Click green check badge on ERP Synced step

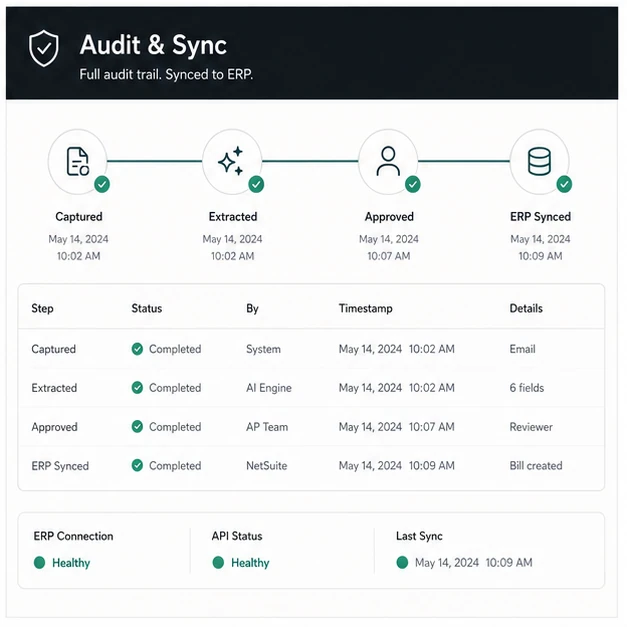(564, 184)
